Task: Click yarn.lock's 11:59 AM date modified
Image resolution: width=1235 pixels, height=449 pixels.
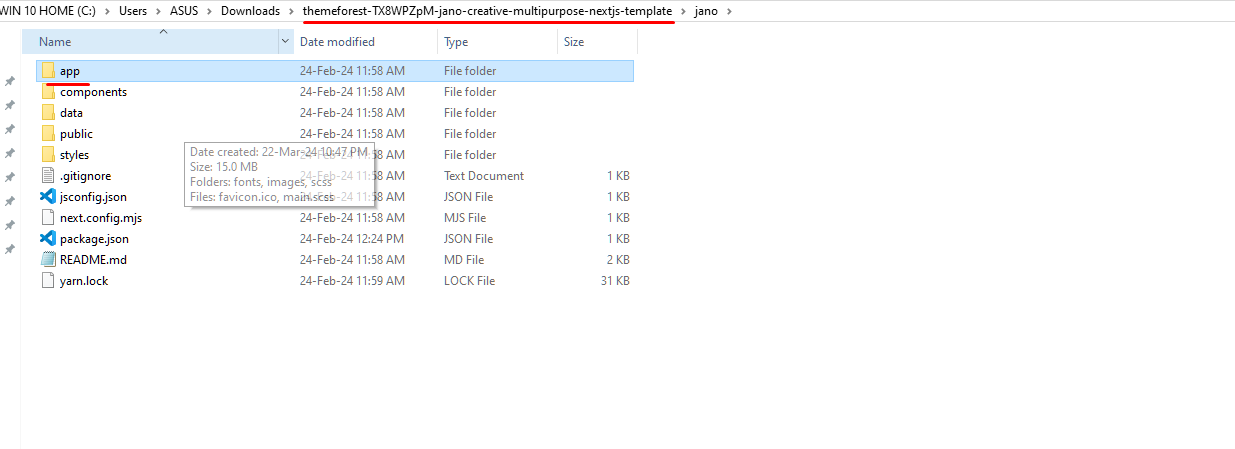Action: [x=352, y=281]
